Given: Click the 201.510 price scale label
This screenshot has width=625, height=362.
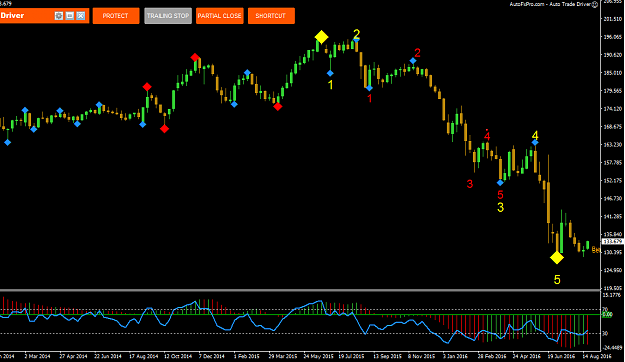Looking at the screenshot, I should [x=613, y=19].
